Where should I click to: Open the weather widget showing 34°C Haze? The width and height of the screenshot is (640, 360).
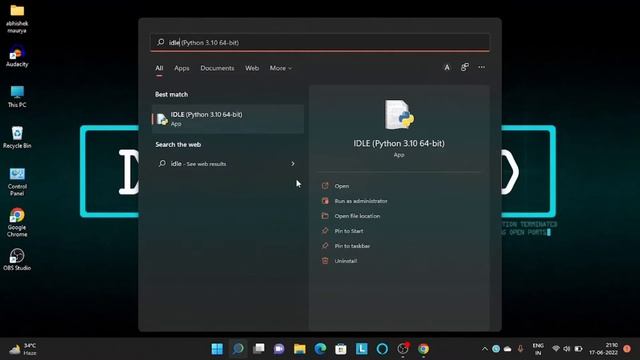23,349
